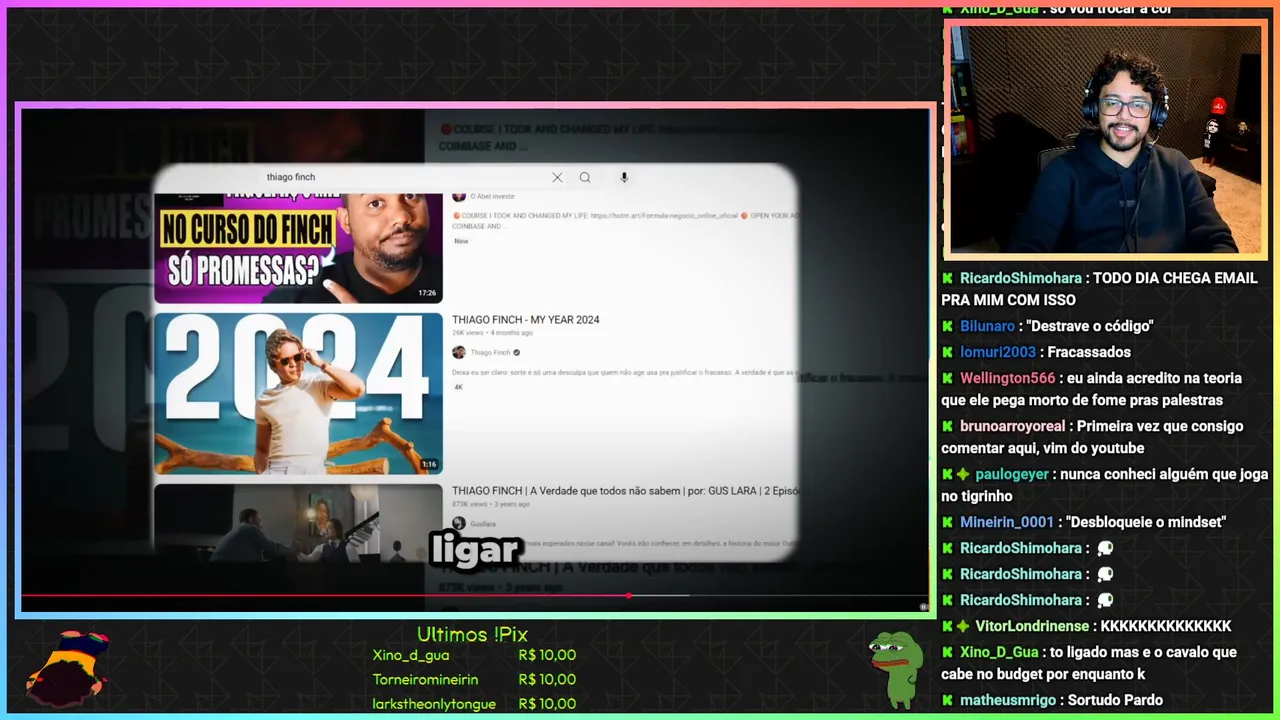Open the title "THIAGO FINCH - MY YEAR 2024"
The height and width of the screenshot is (720, 1280).
click(526, 320)
